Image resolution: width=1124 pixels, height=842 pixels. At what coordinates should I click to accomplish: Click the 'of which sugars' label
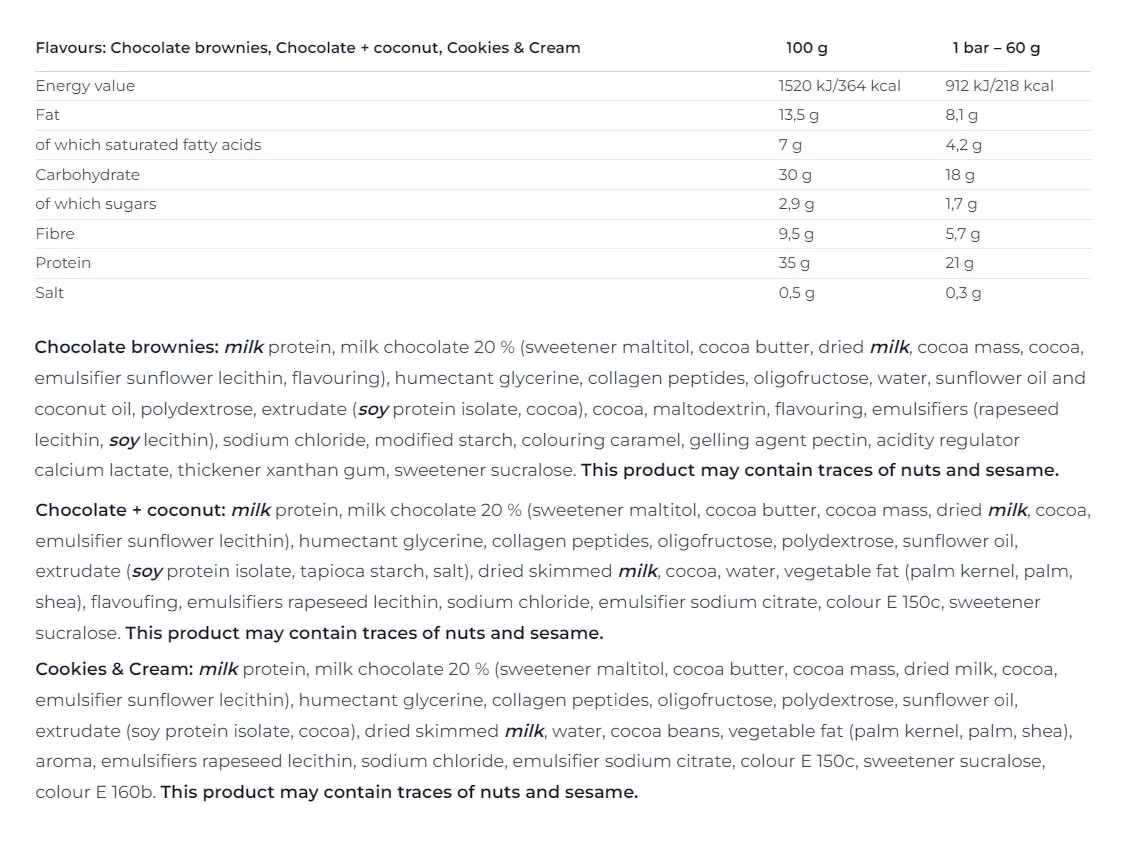pos(96,204)
